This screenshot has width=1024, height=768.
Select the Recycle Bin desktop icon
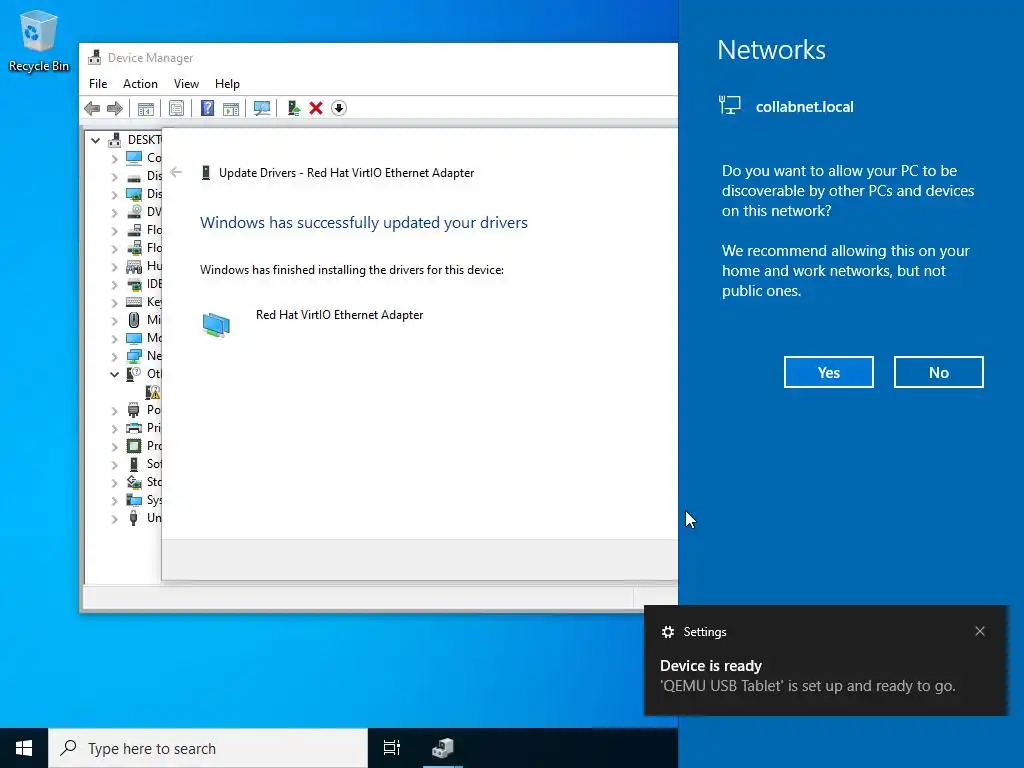pos(39,41)
